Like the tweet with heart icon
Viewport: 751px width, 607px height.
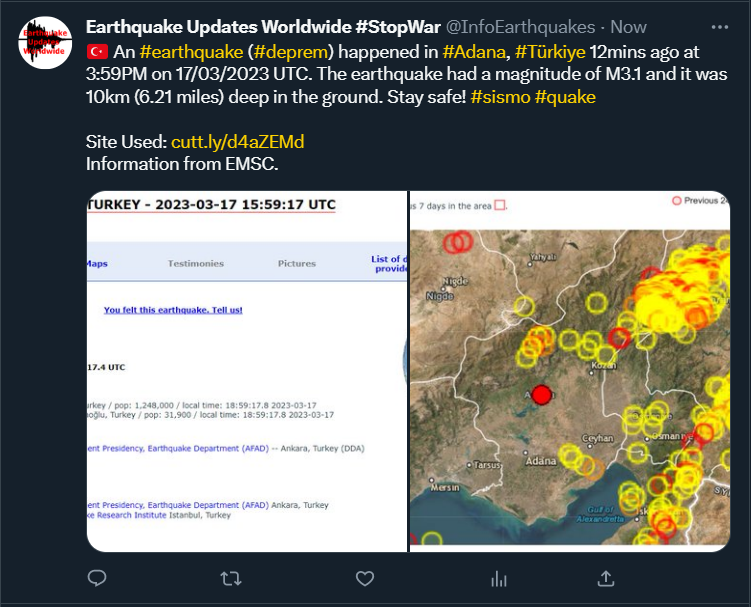coord(365,578)
